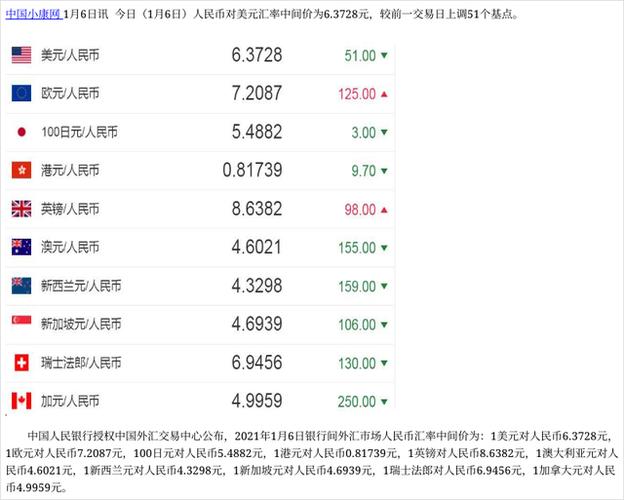Image resolution: width=624 pixels, height=500 pixels.
Task: Click the European Union flag icon
Action: (x=21, y=94)
